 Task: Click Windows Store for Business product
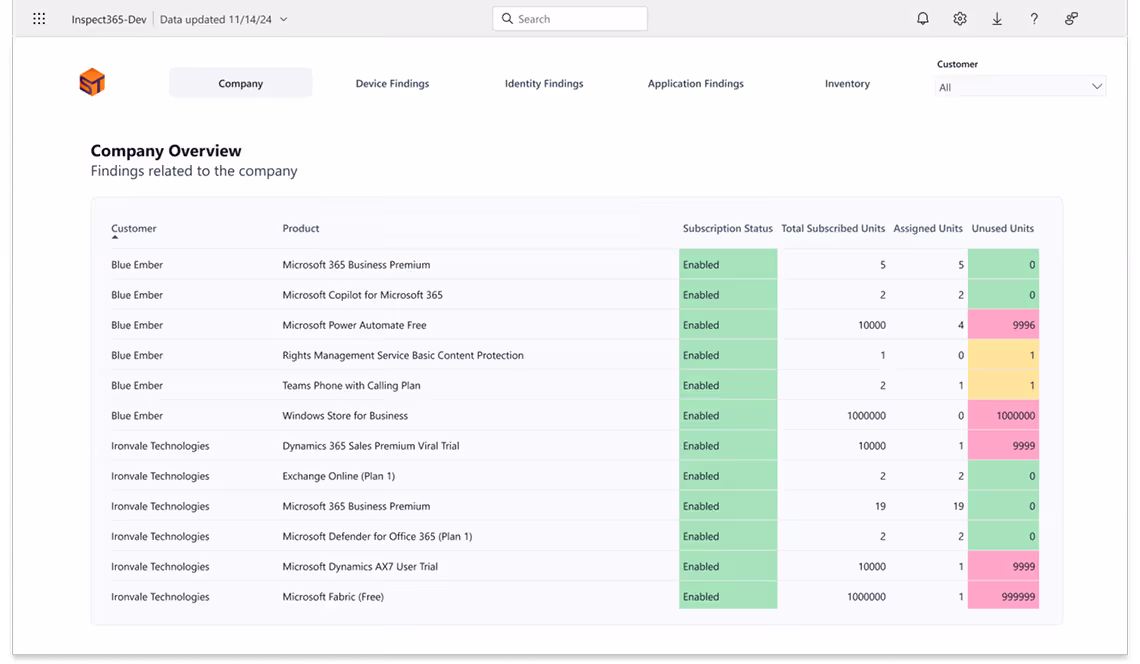pyautogui.click(x=345, y=415)
